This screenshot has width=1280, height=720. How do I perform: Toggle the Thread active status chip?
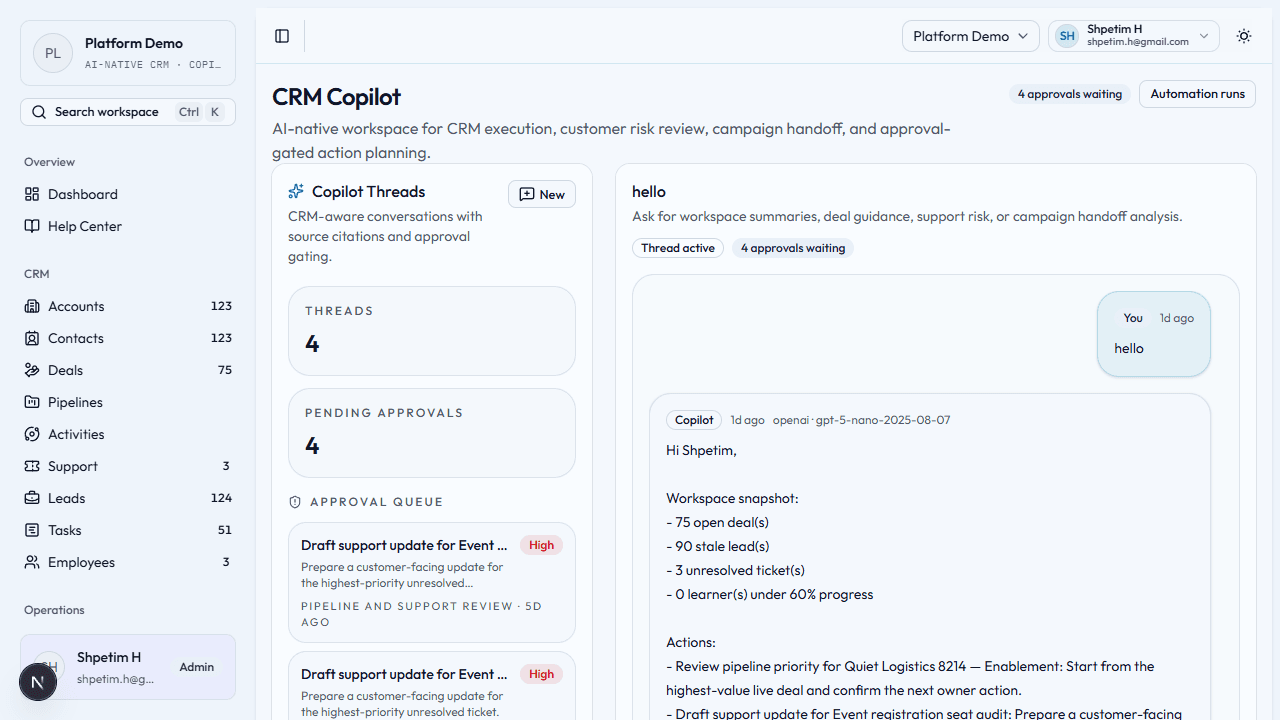tap(678, 248)
